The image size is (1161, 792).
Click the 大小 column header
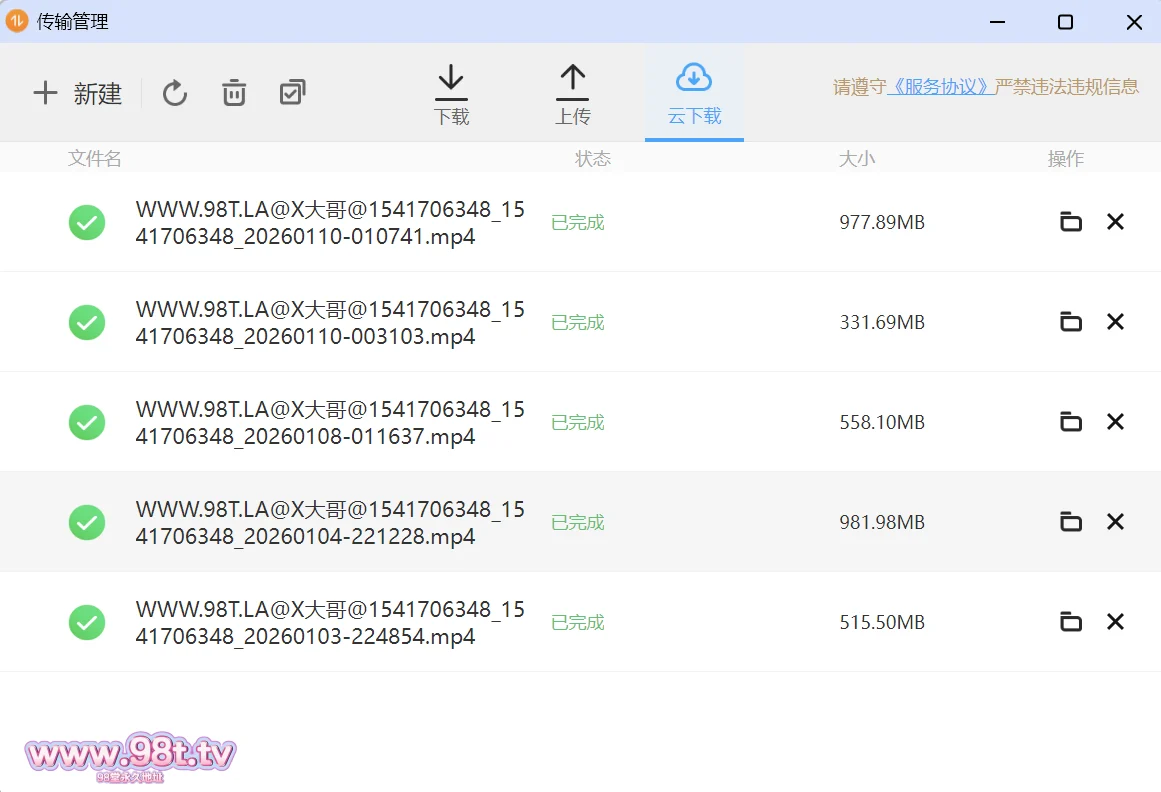coord(856,159)
